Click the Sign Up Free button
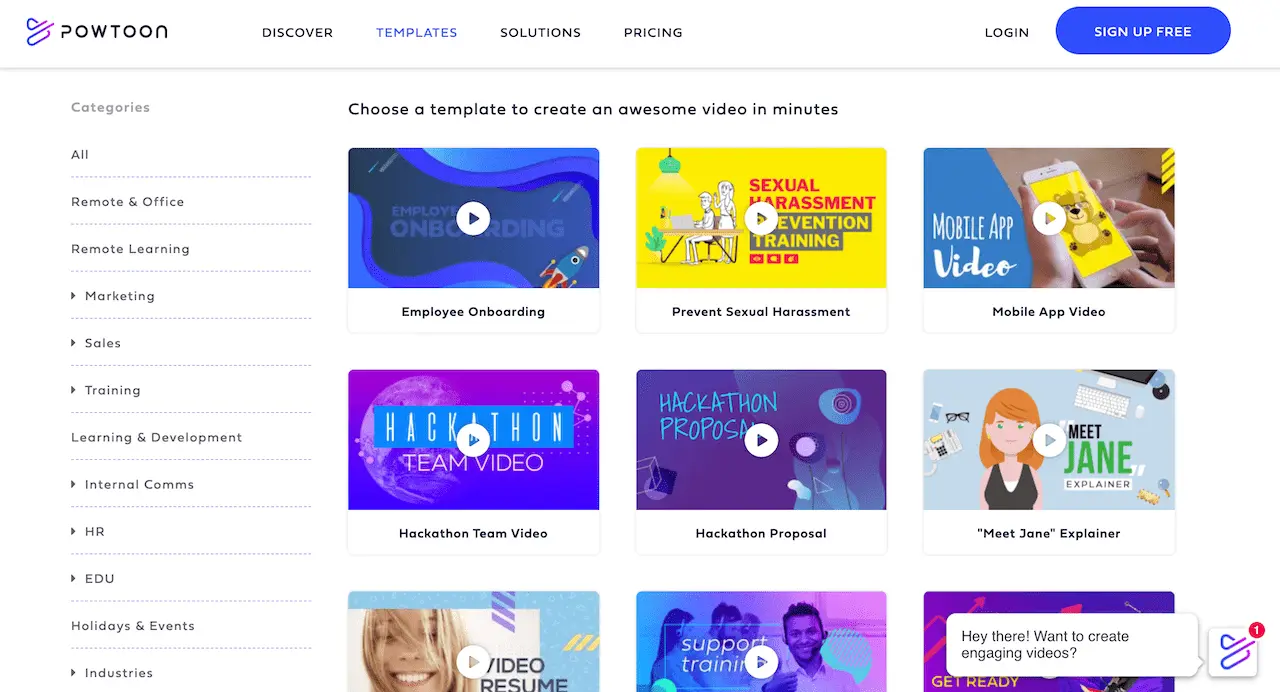 pyautogui.click(x=1143, y=32)
